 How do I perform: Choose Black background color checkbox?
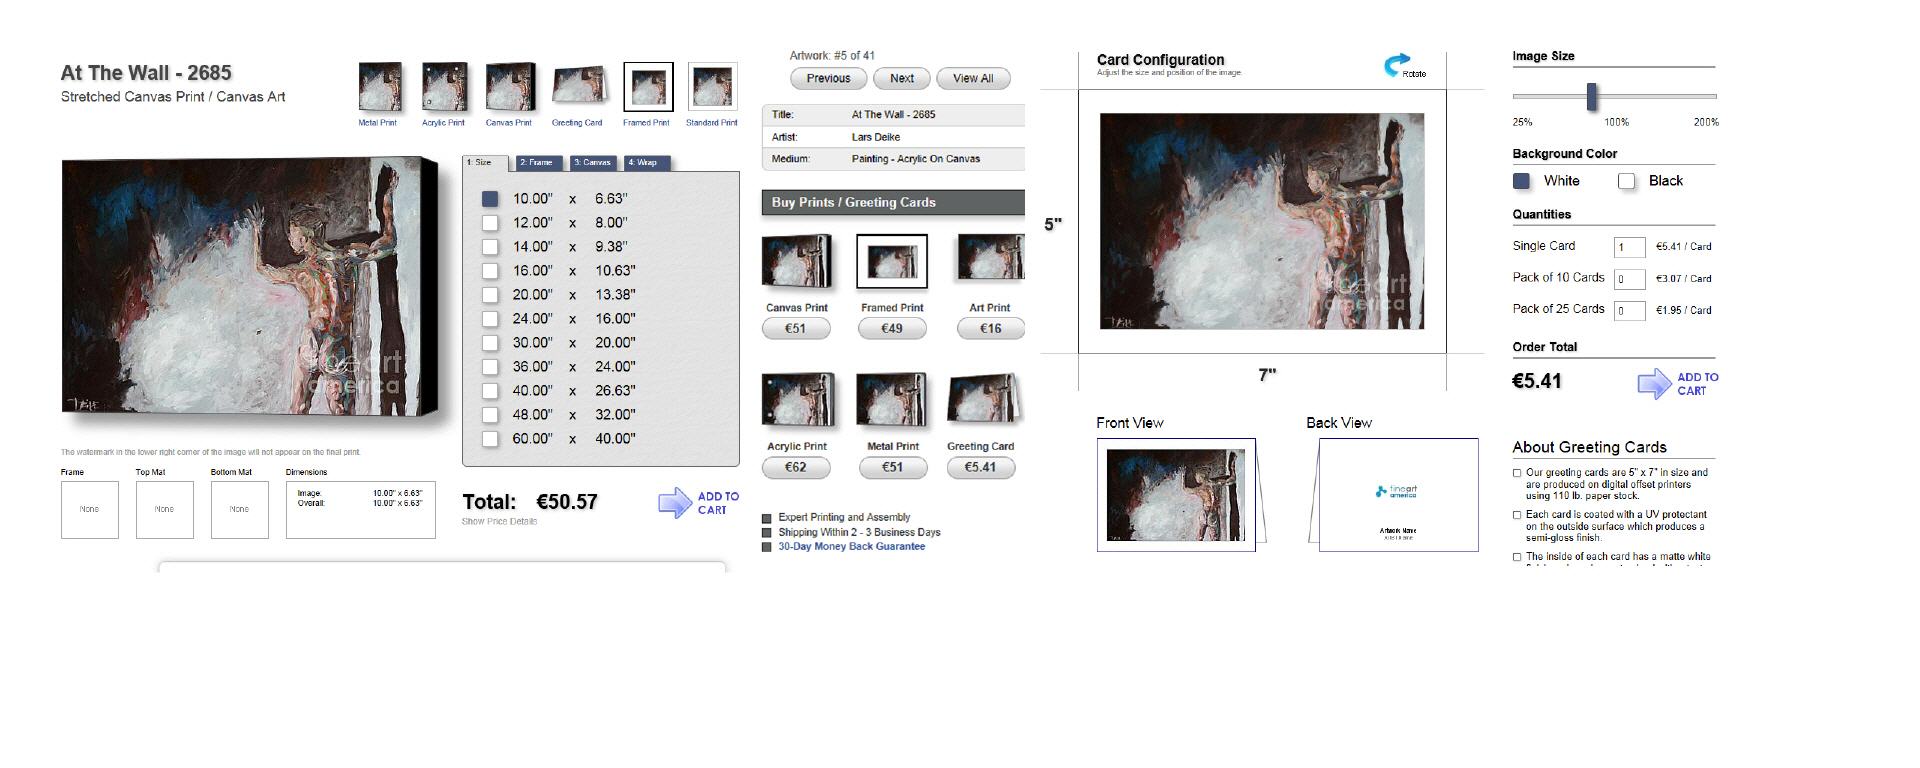click(1627, 181)
